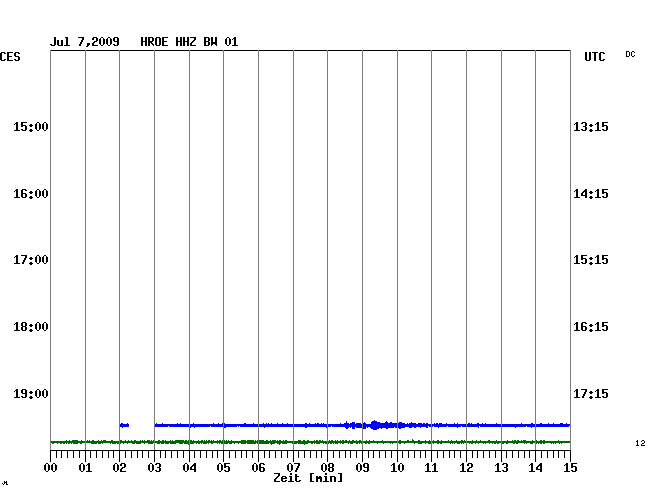Click the 11 minute tick label
The height and width of the screenshot is (494, 650).
click(x=432, y=468)
